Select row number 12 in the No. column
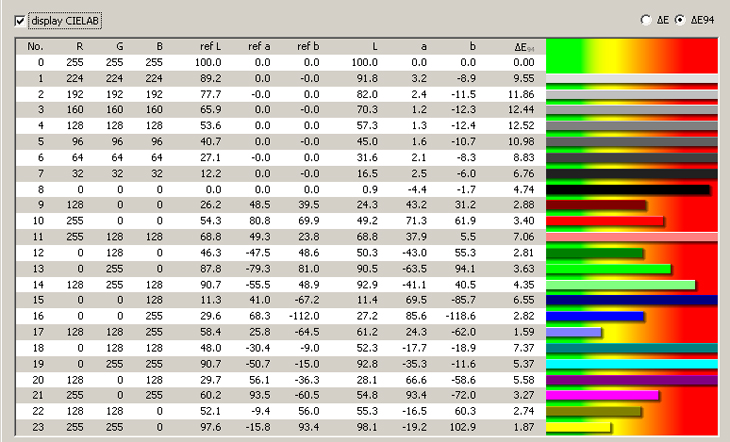 [36, 252]
